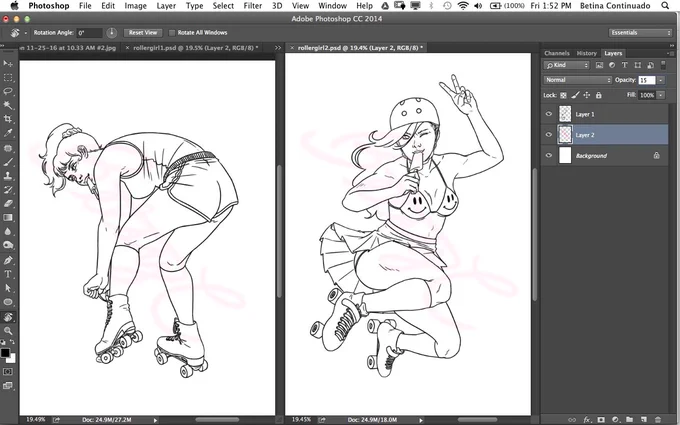Add a layer mask
Screen dimensions: 680x425
click(x=601, y=419)
